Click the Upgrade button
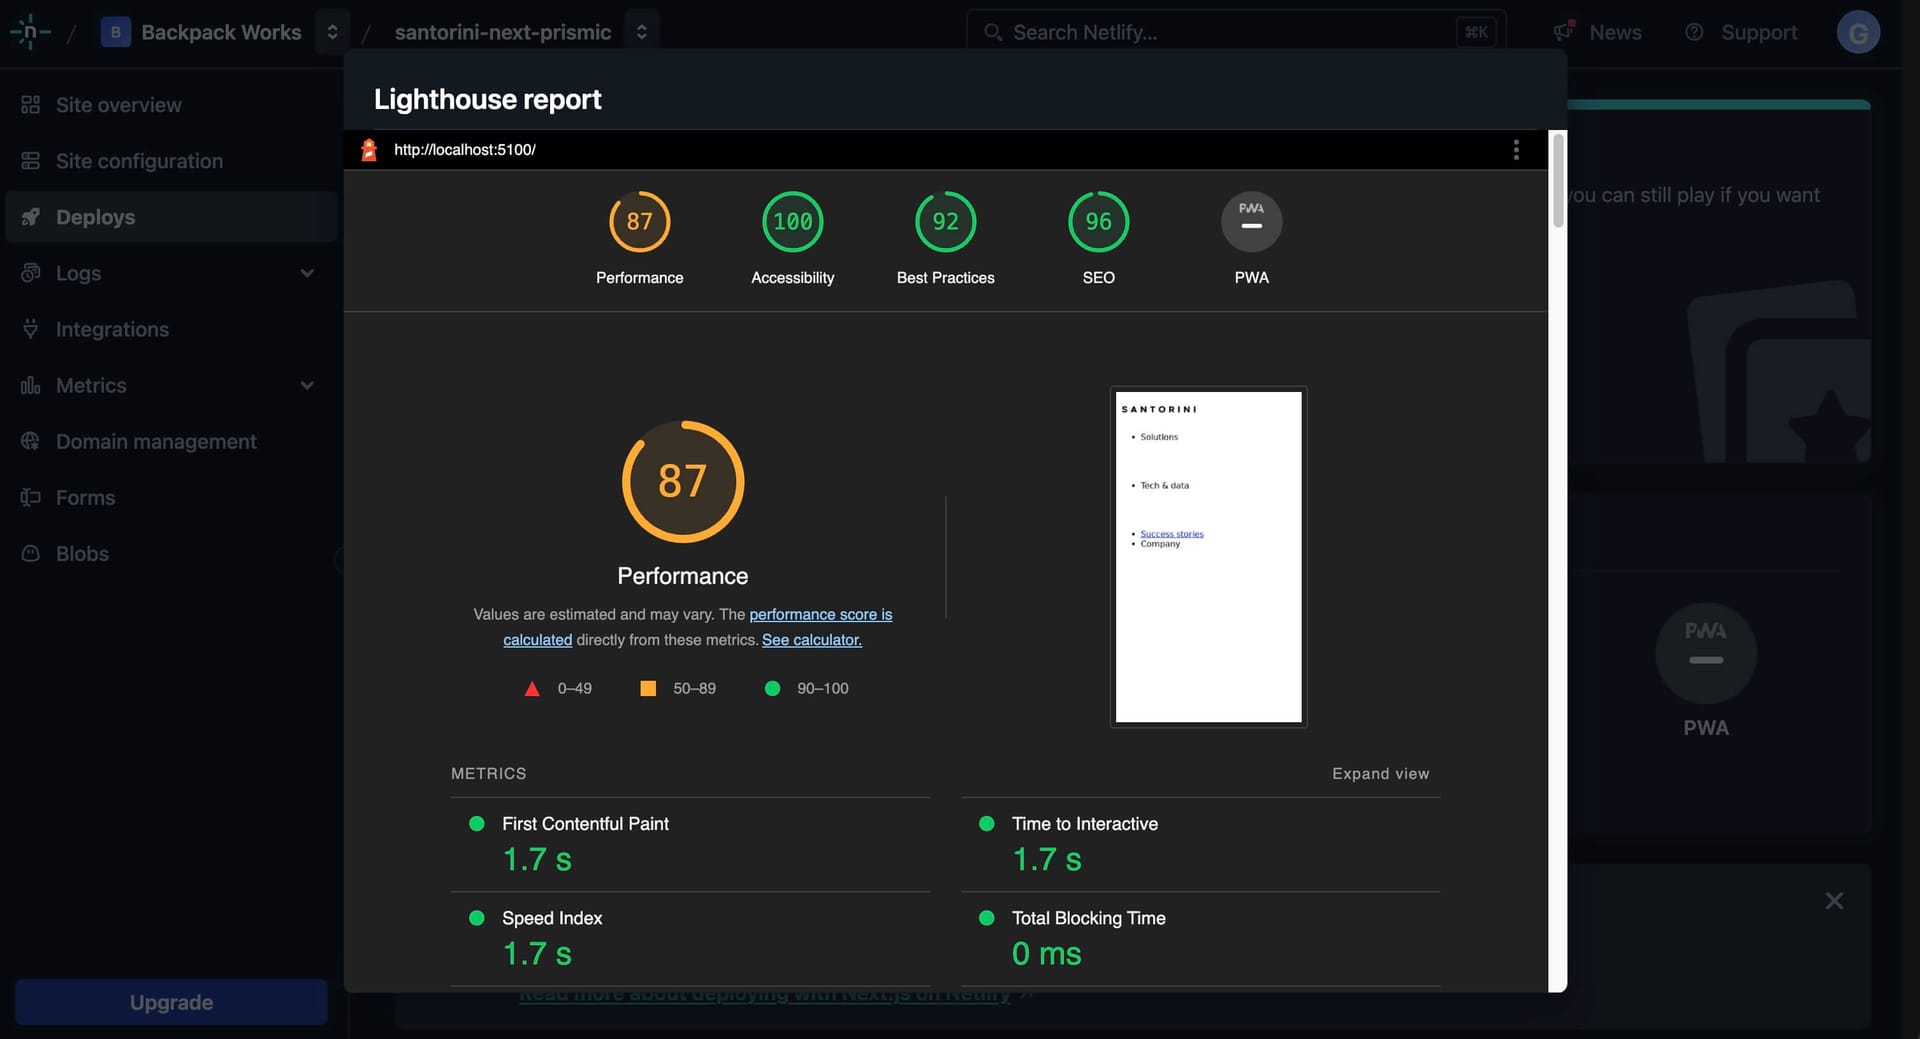This screenshot has height=1039, width=1920. [x=170, y=1001]
